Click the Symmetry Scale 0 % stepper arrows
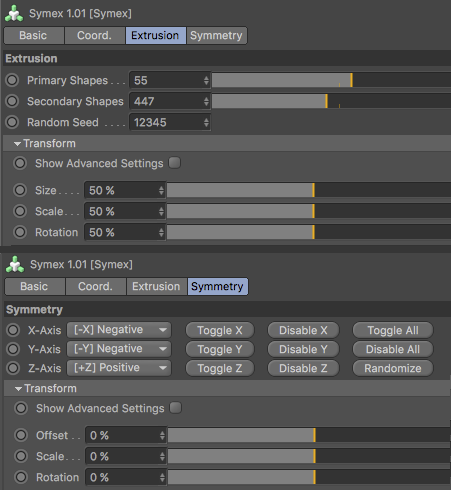The image size is (451, 490). (x=162, y=456)
